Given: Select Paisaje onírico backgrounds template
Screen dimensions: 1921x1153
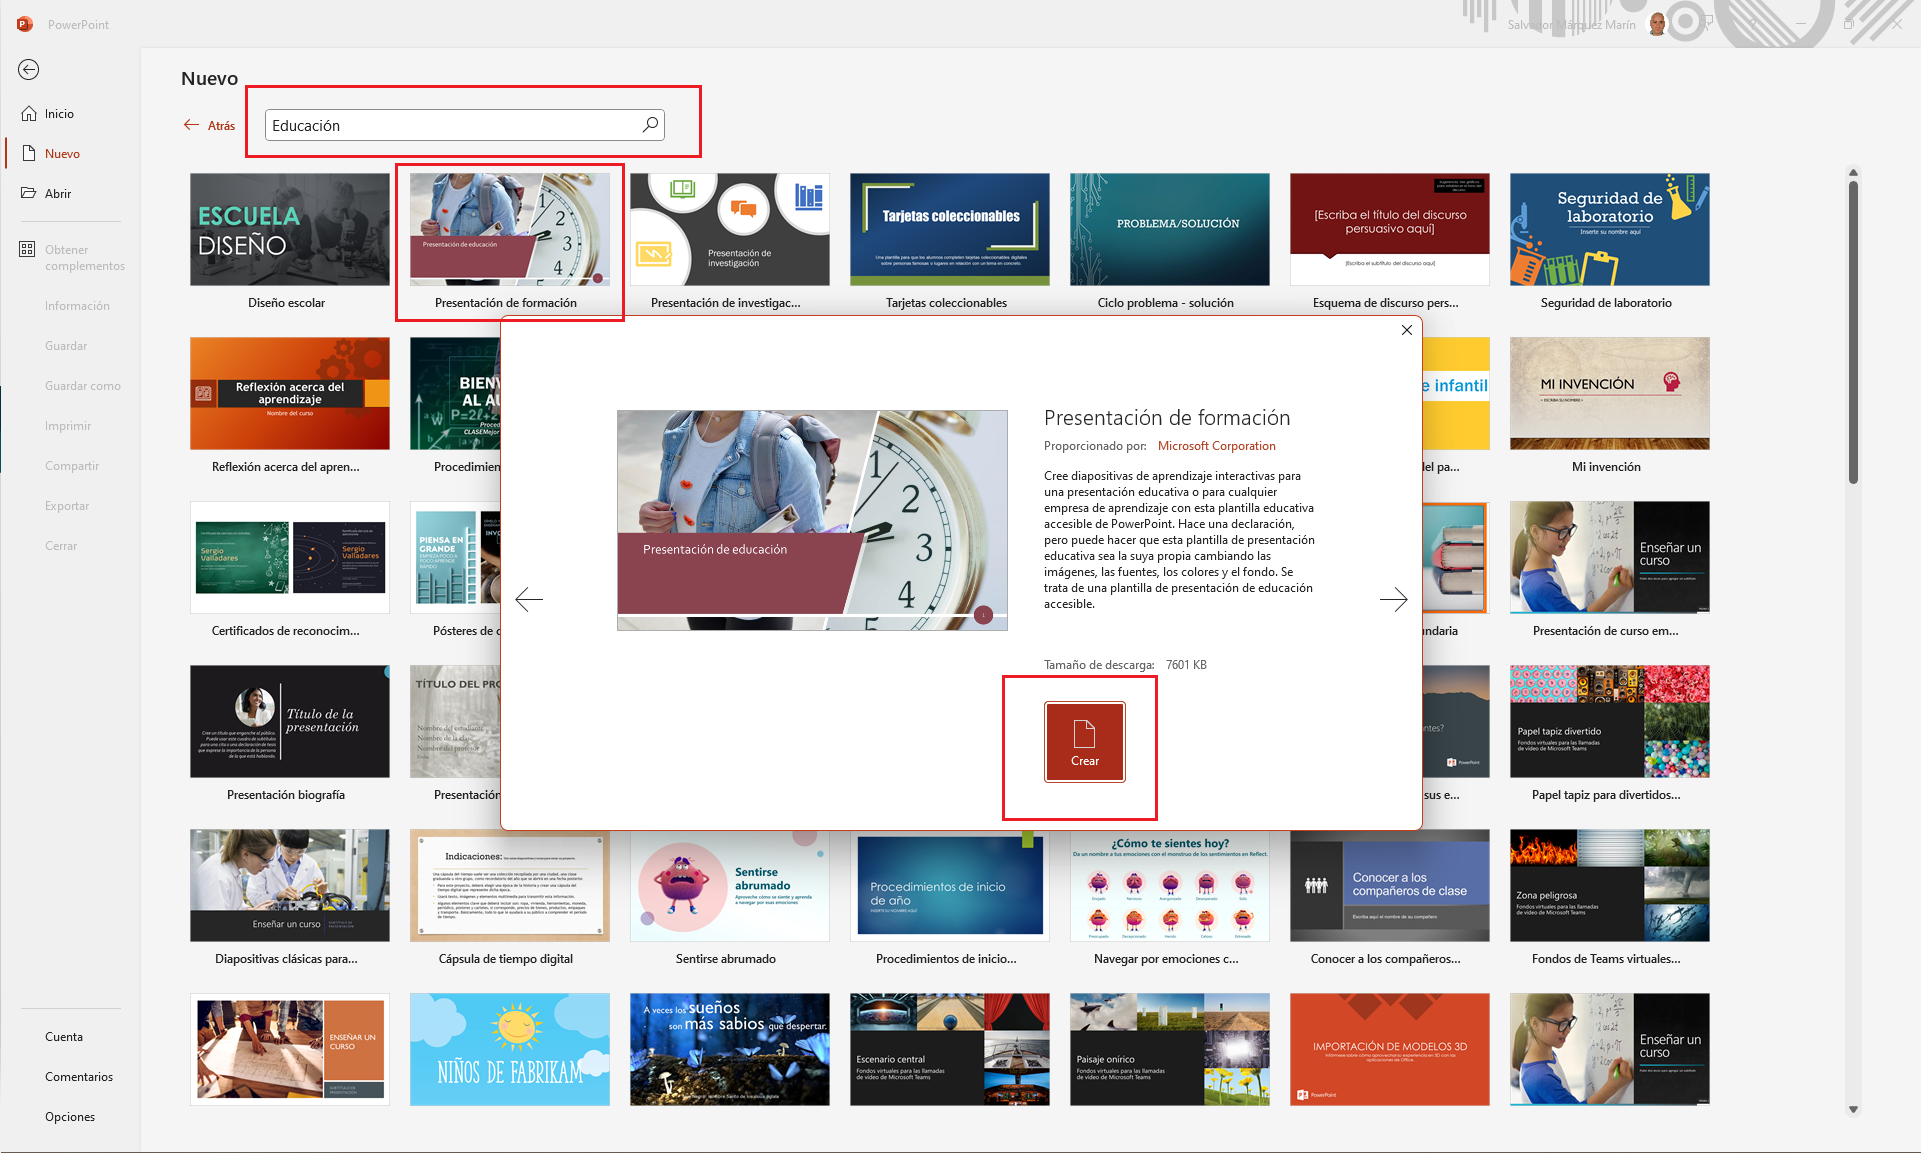Looking at the screenshot, I should coord(1170,1050).
